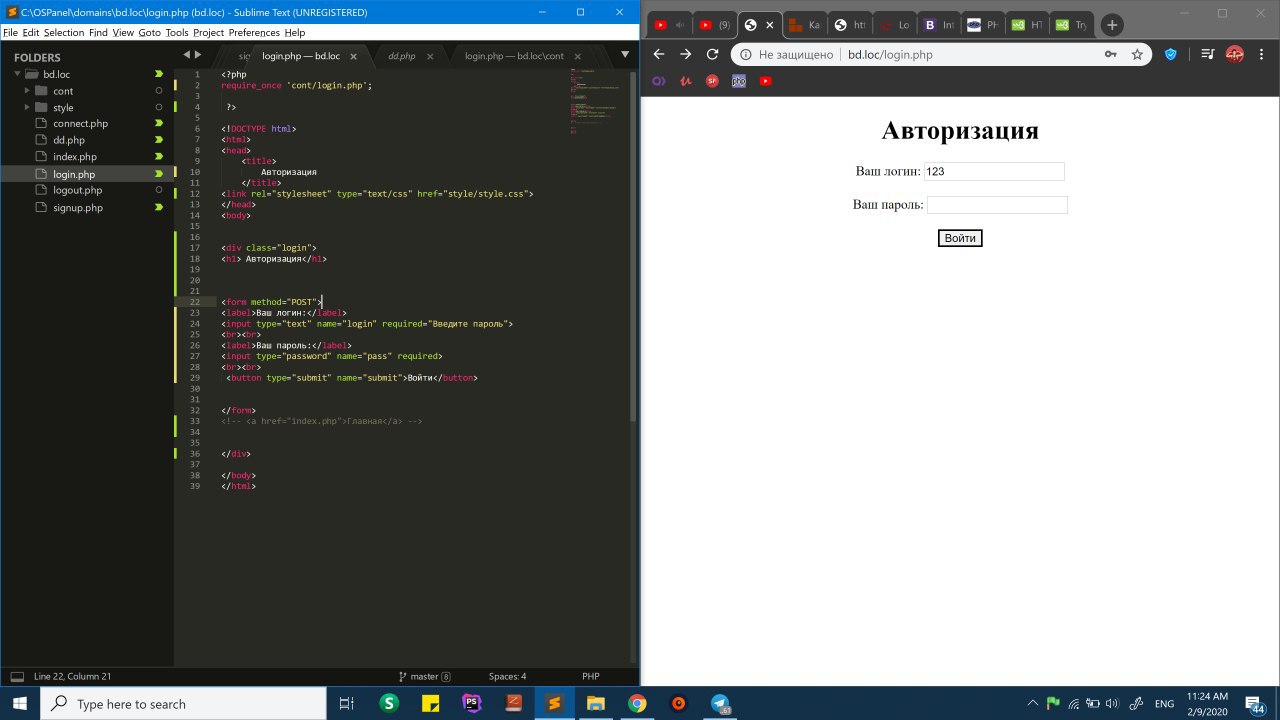Open the Chrome three-dot menu
The width and height of the screenshot is (1280, 720).
click(x=1262, y=55)
